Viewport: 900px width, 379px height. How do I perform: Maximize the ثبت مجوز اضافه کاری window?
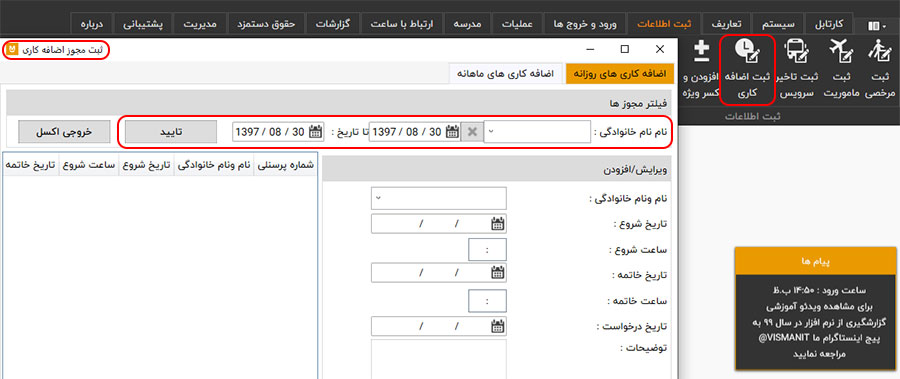click(625, 49)
